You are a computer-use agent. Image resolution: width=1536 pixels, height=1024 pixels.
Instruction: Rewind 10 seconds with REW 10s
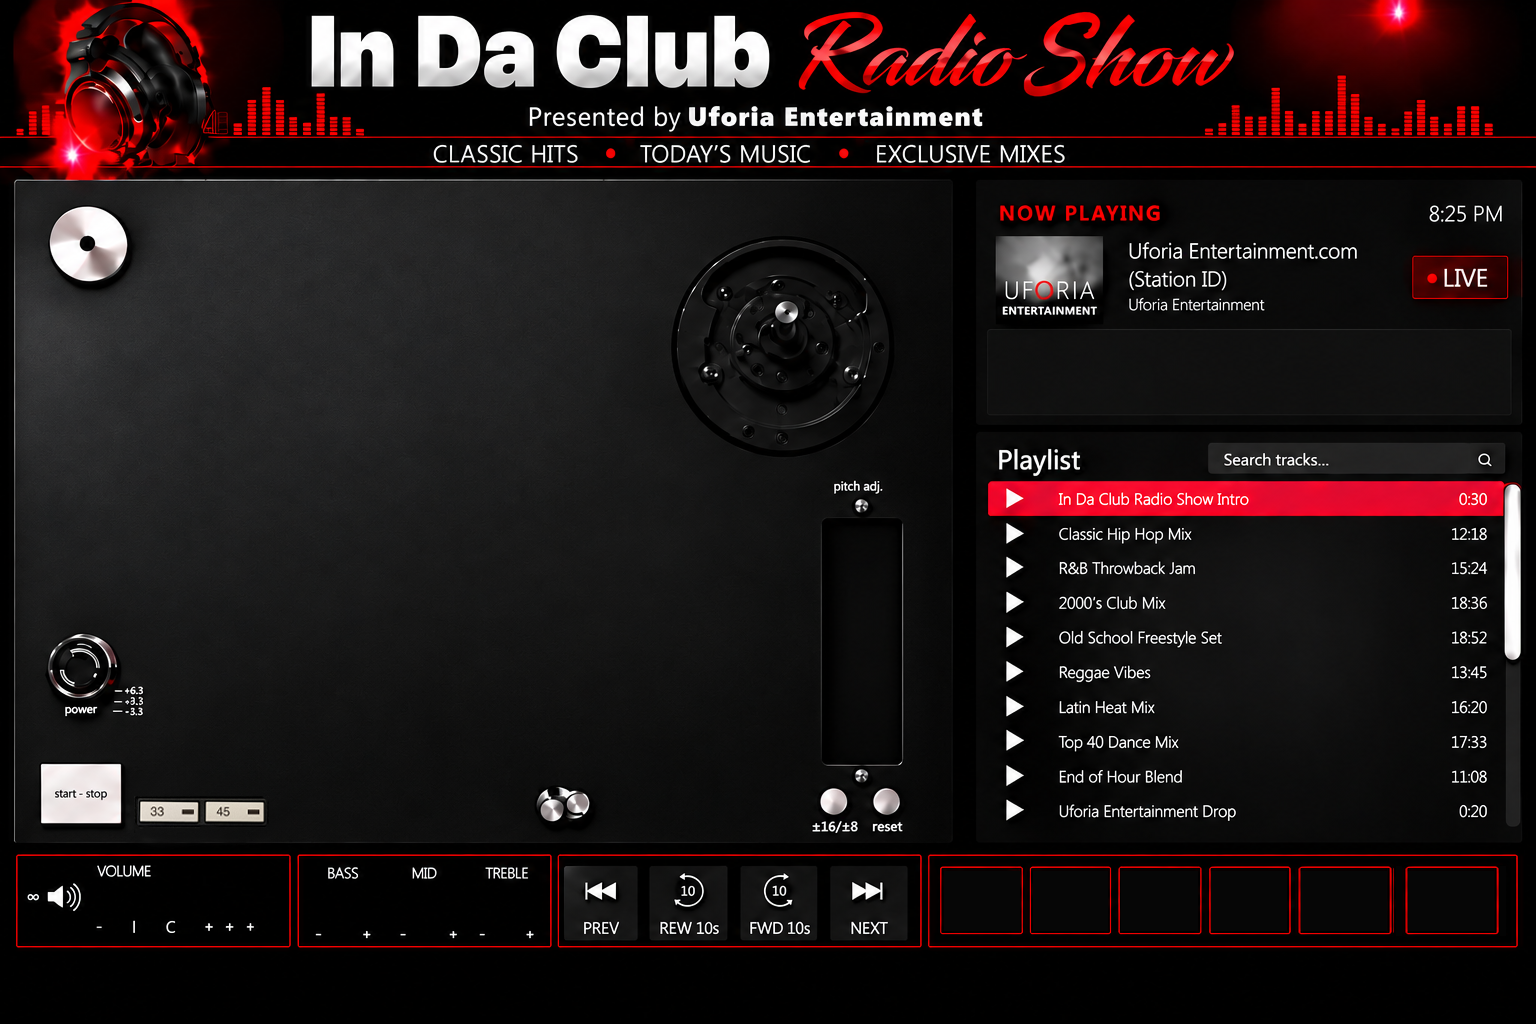click(x=689, y=904)
